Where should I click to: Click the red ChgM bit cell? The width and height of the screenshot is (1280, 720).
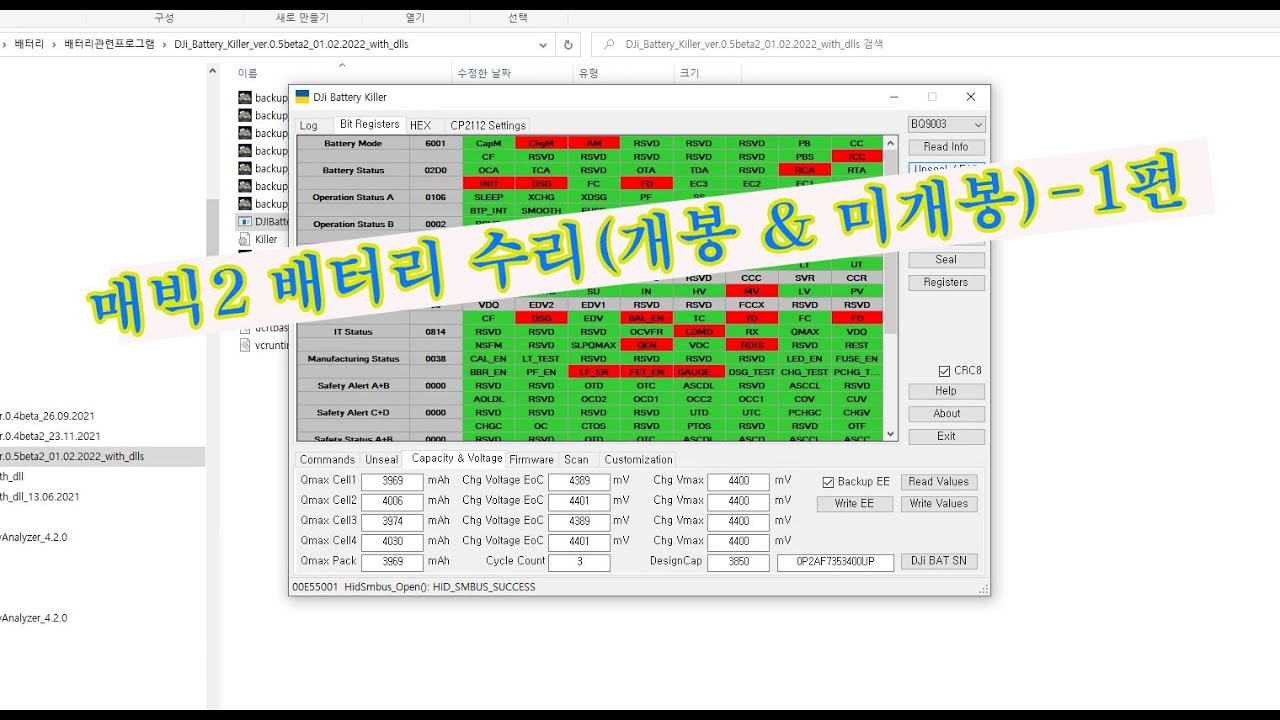541,143
